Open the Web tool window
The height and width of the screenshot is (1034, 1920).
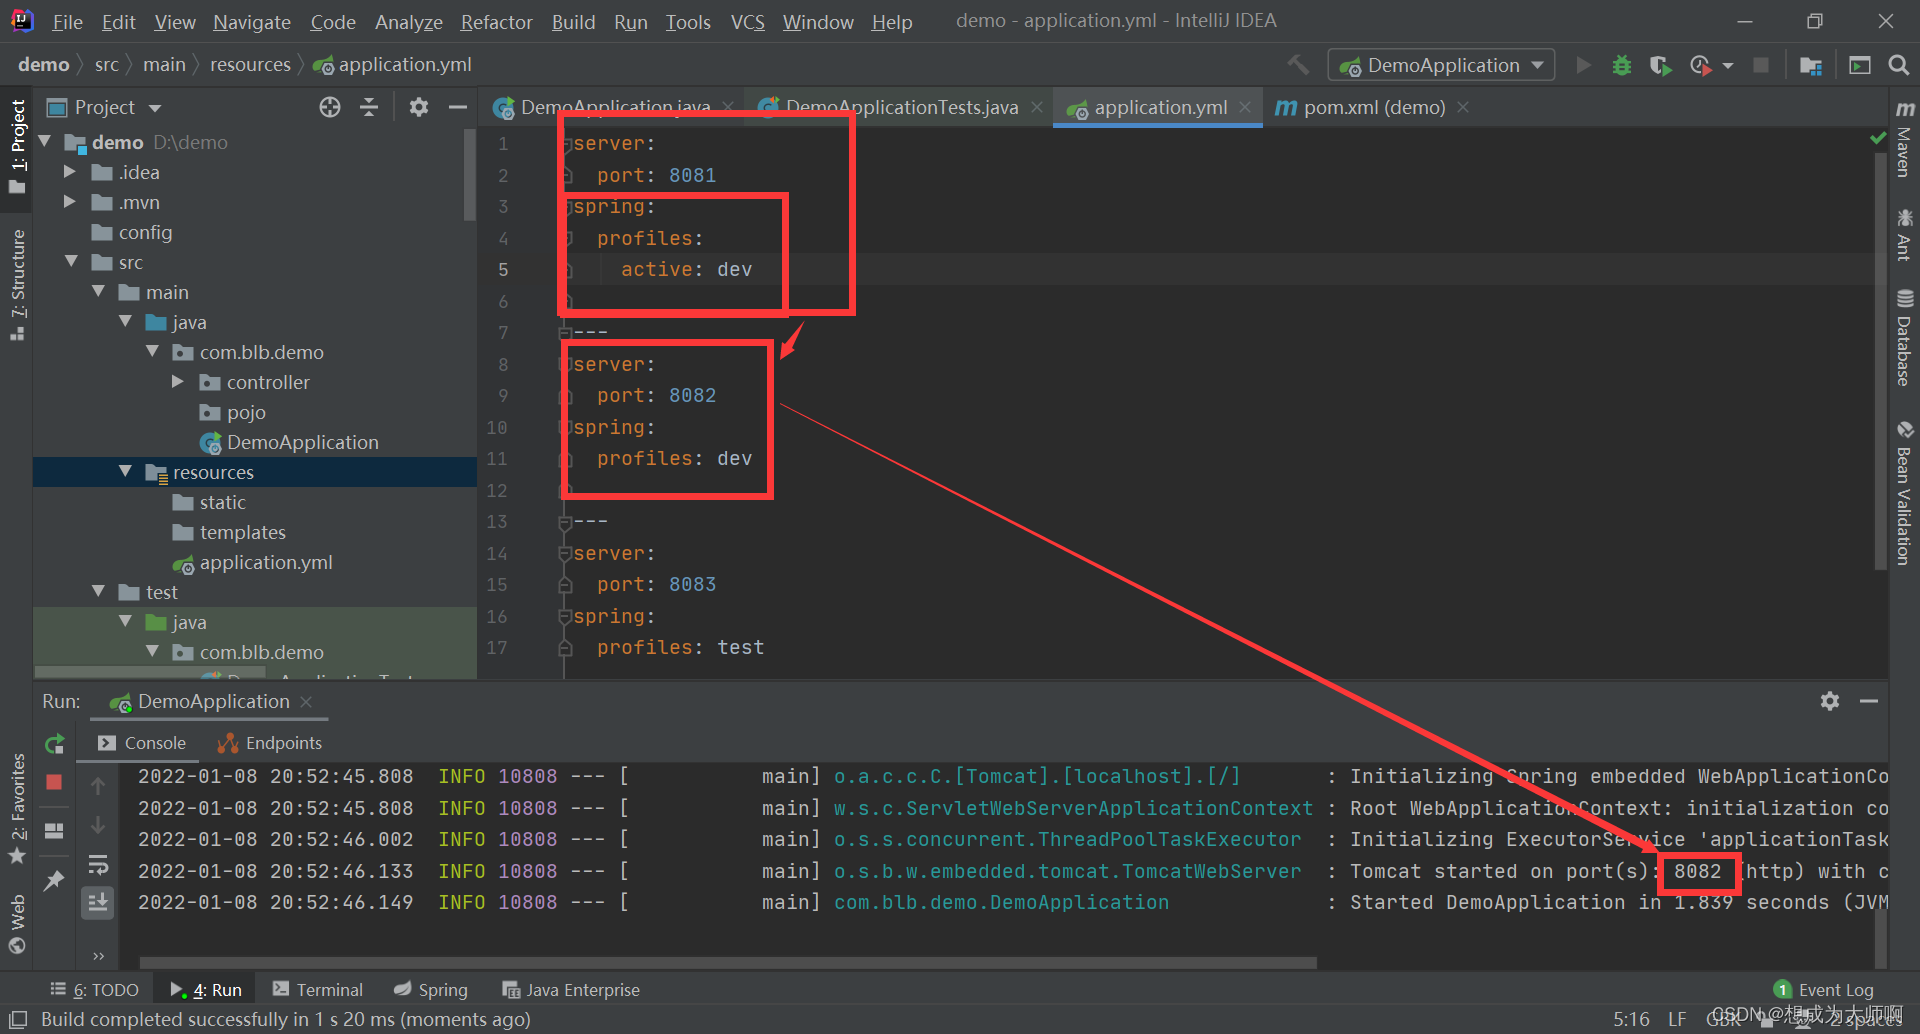click(x=17, y=925)
